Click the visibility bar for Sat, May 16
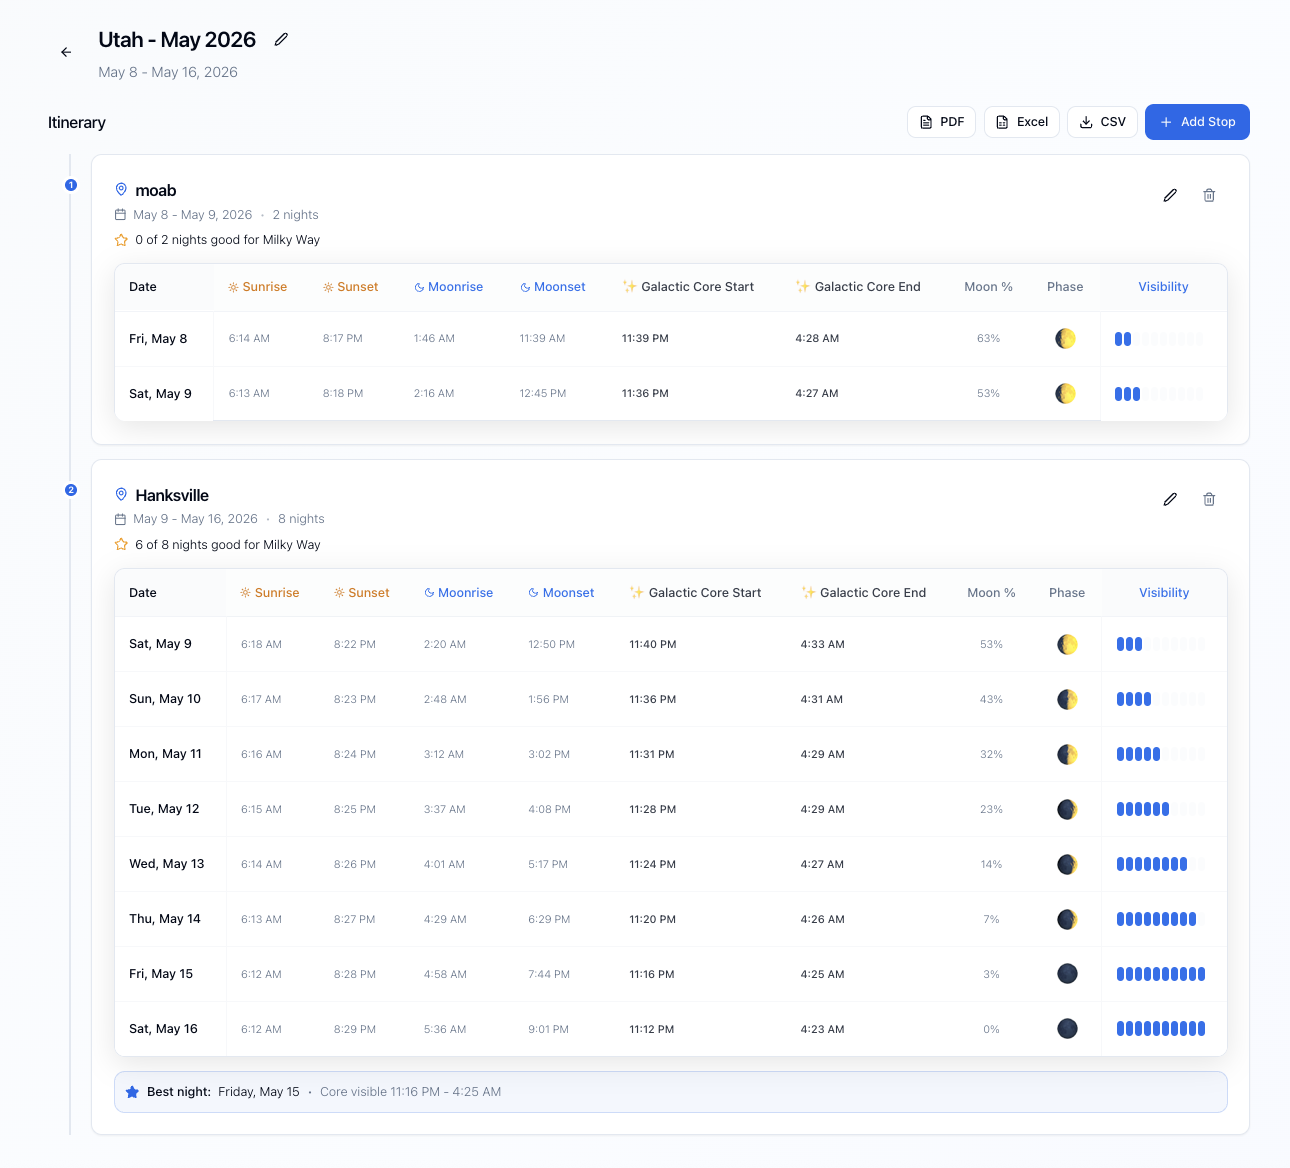 (x=1160, y=1028)
